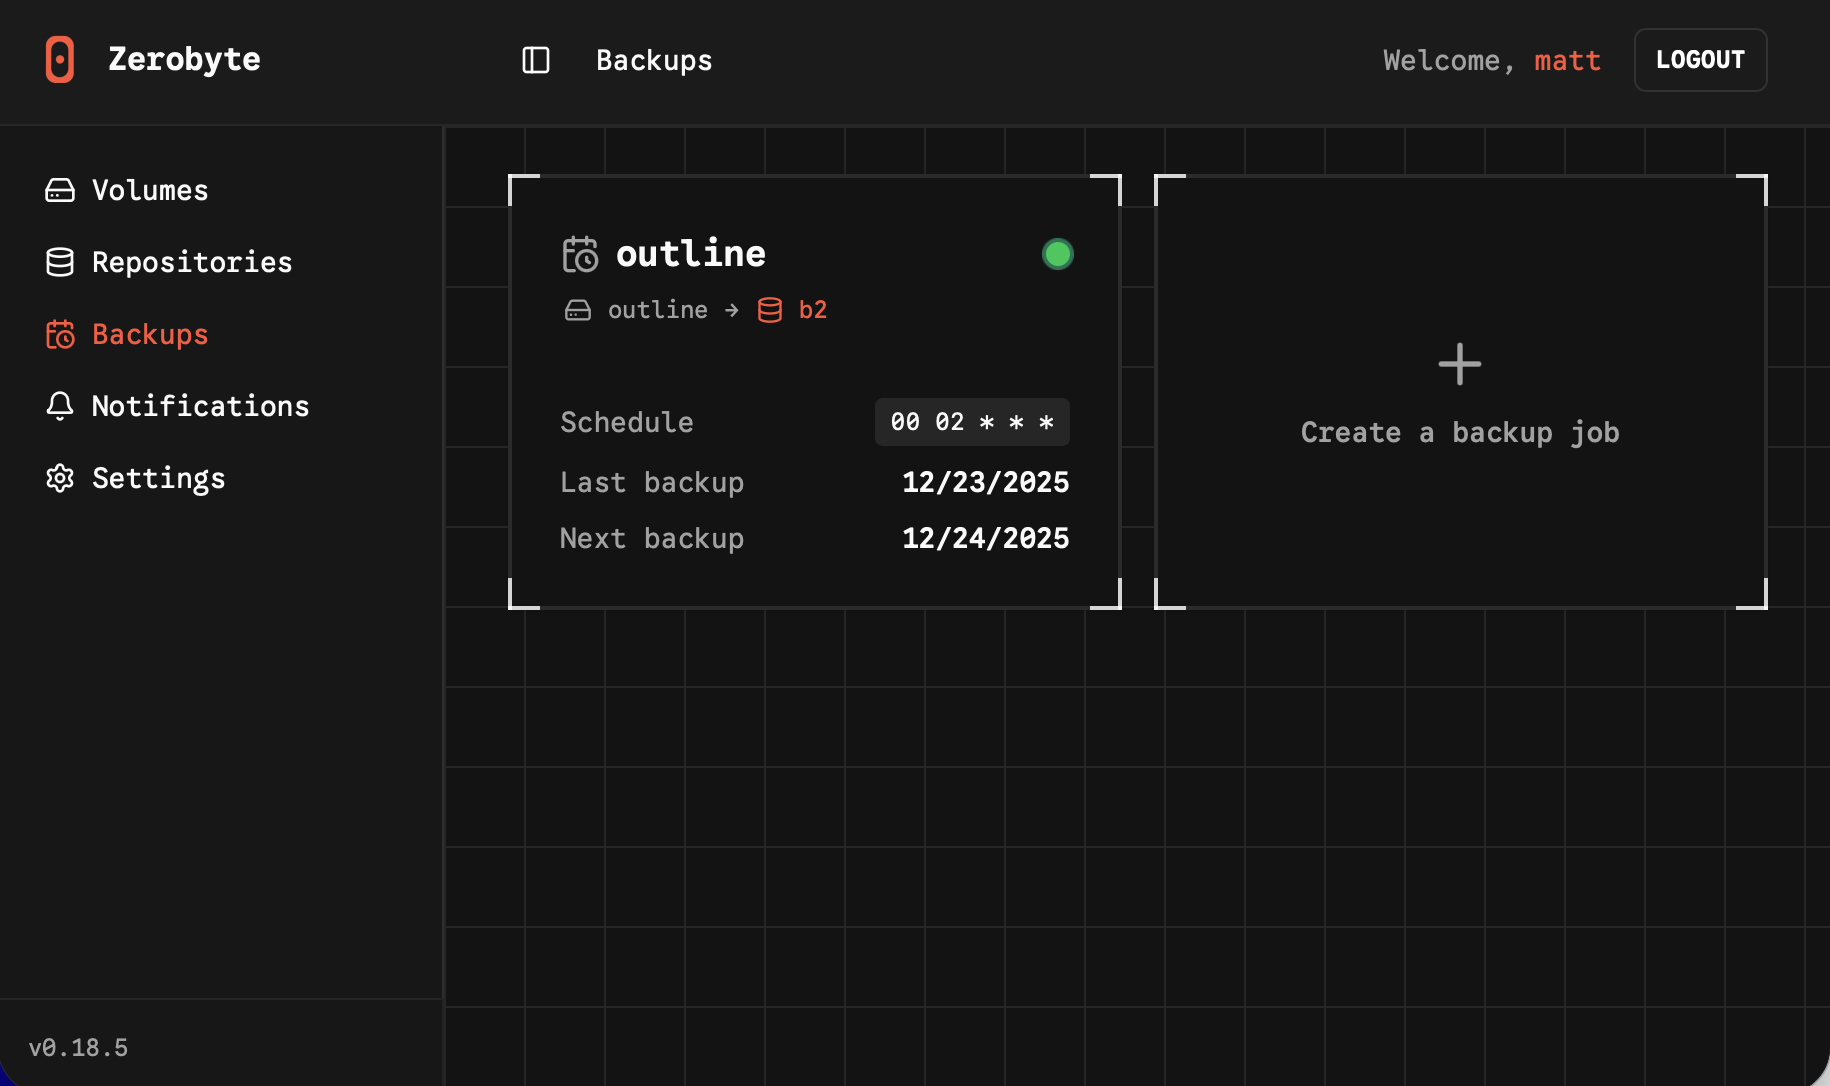Go to Repositories page

(192, 262)
